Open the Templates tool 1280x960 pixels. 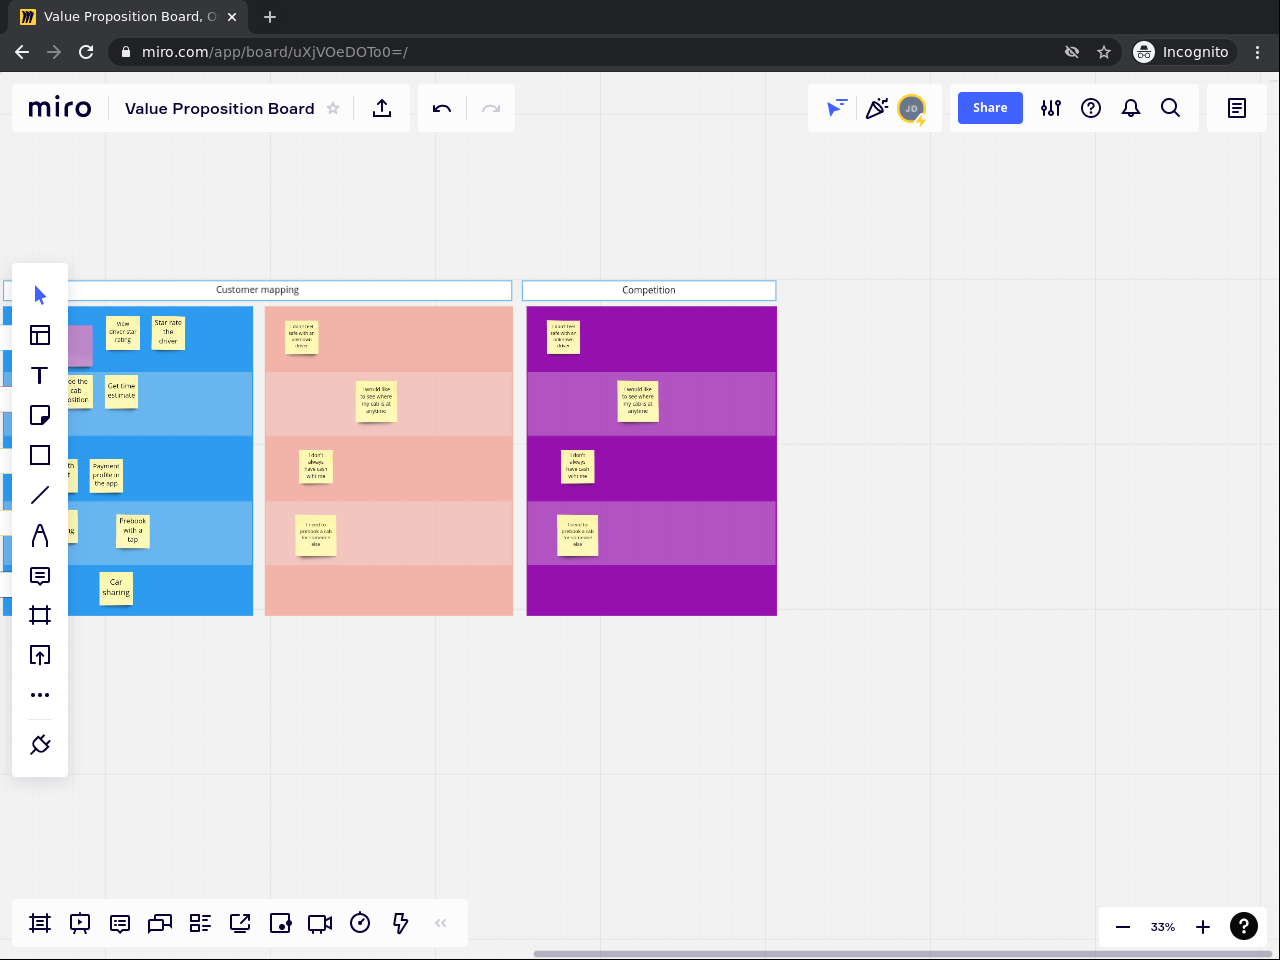pyautogui.click(x=40, y=335)
